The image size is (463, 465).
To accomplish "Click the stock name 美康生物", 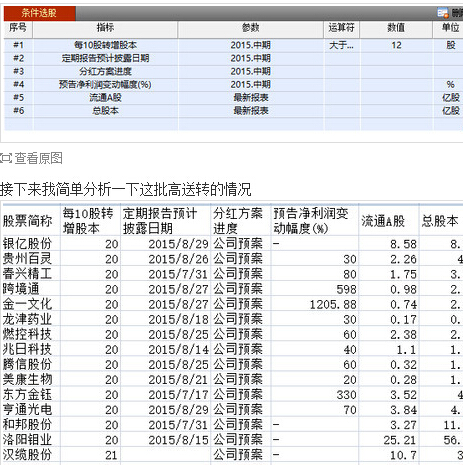I will pyautogui.click(x=27, y=379).
